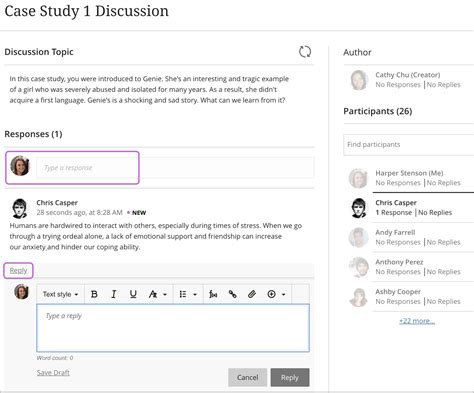Click the bulleted list icon
474x393 pixels.
click(x=183, y=294)
